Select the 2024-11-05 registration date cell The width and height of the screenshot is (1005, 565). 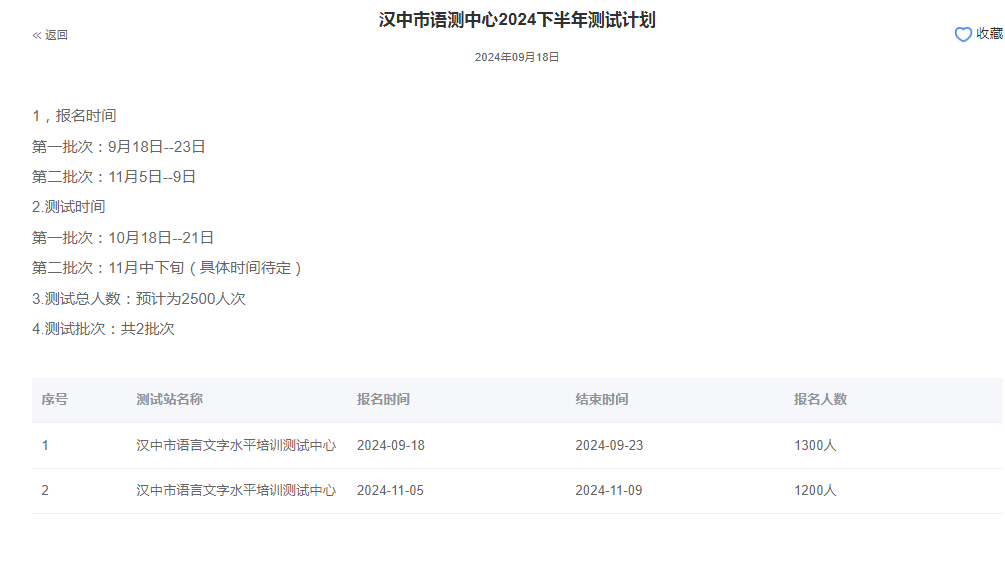[391, 490]
